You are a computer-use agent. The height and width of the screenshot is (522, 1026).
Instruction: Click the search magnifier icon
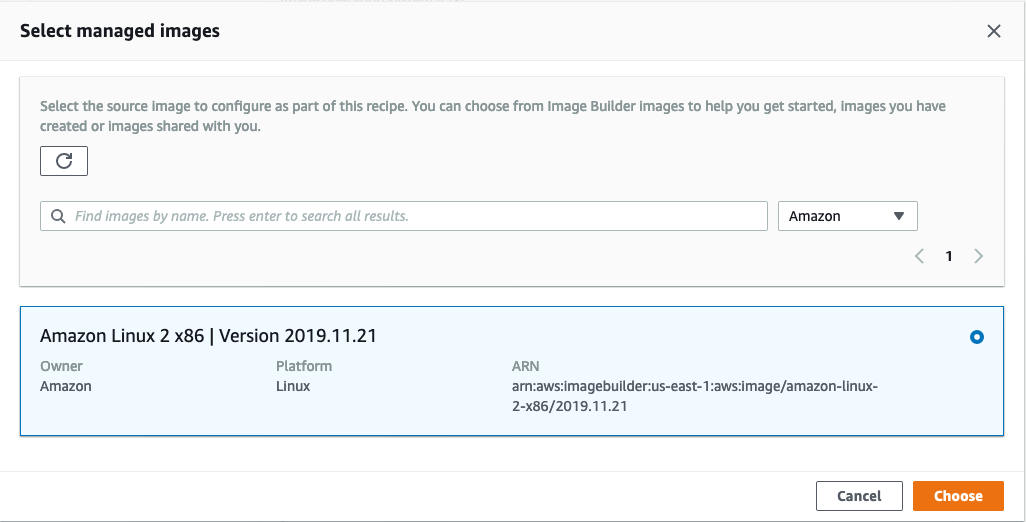click(58, 216)
